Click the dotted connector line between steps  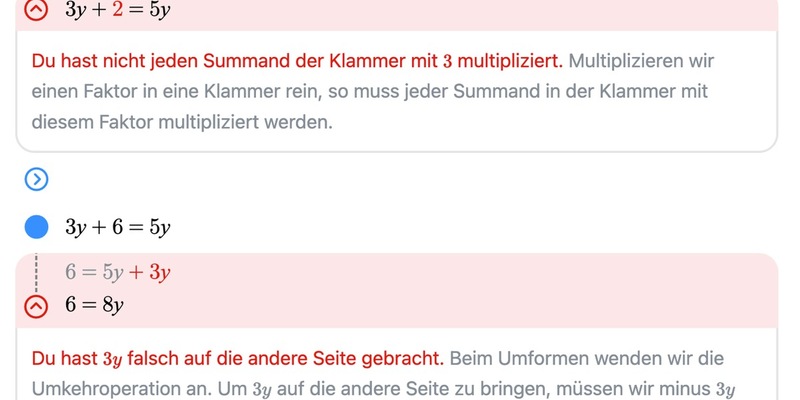[36, 271]
